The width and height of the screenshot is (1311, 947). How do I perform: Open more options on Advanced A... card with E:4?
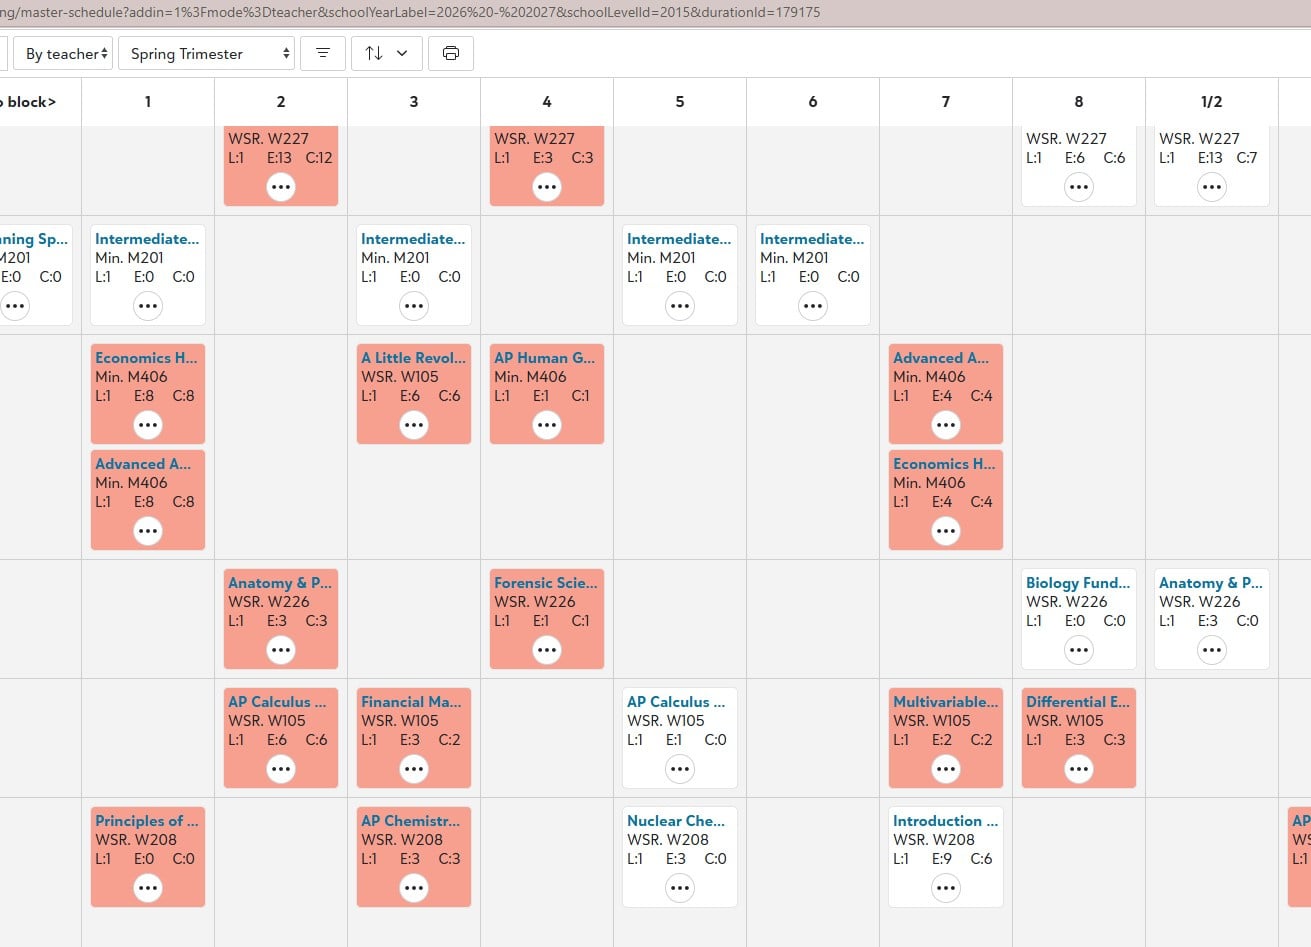tap(946, 425)
